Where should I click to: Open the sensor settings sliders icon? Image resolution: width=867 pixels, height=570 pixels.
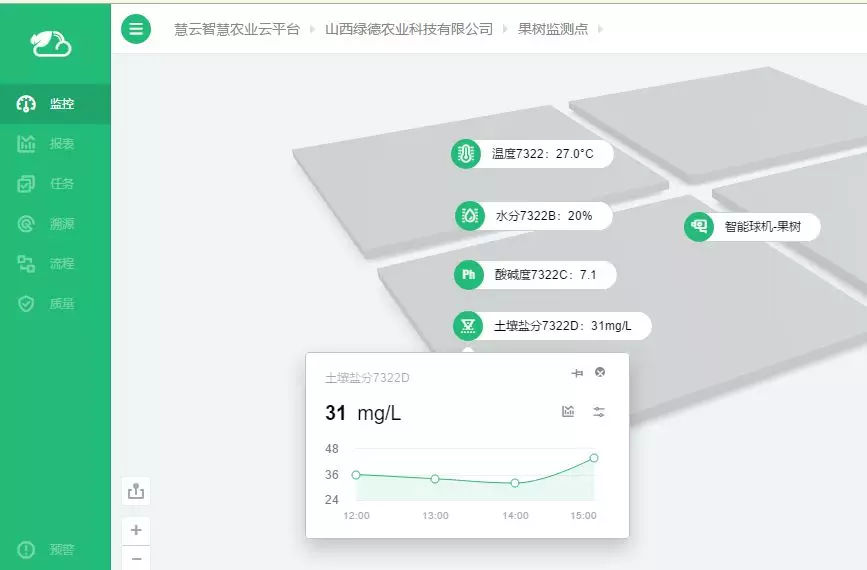click(x=599, y=412)
